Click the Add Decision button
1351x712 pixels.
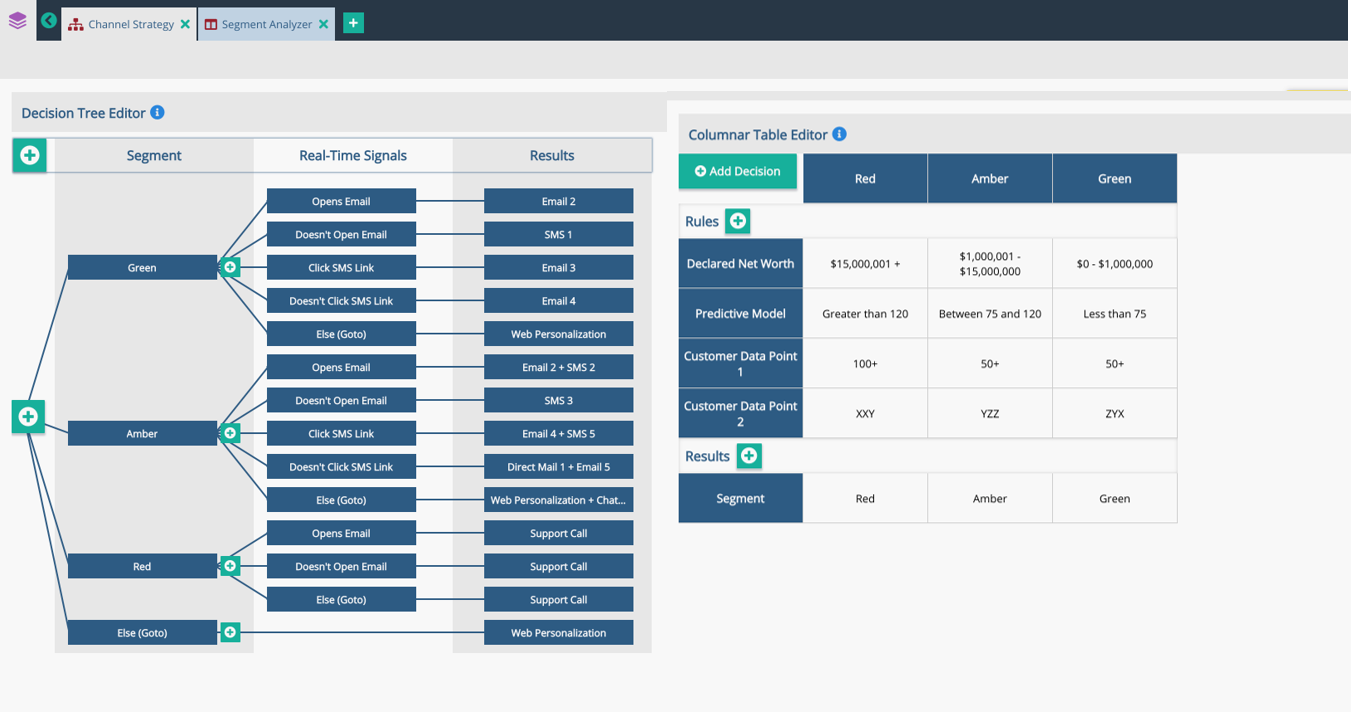(738, 171)
